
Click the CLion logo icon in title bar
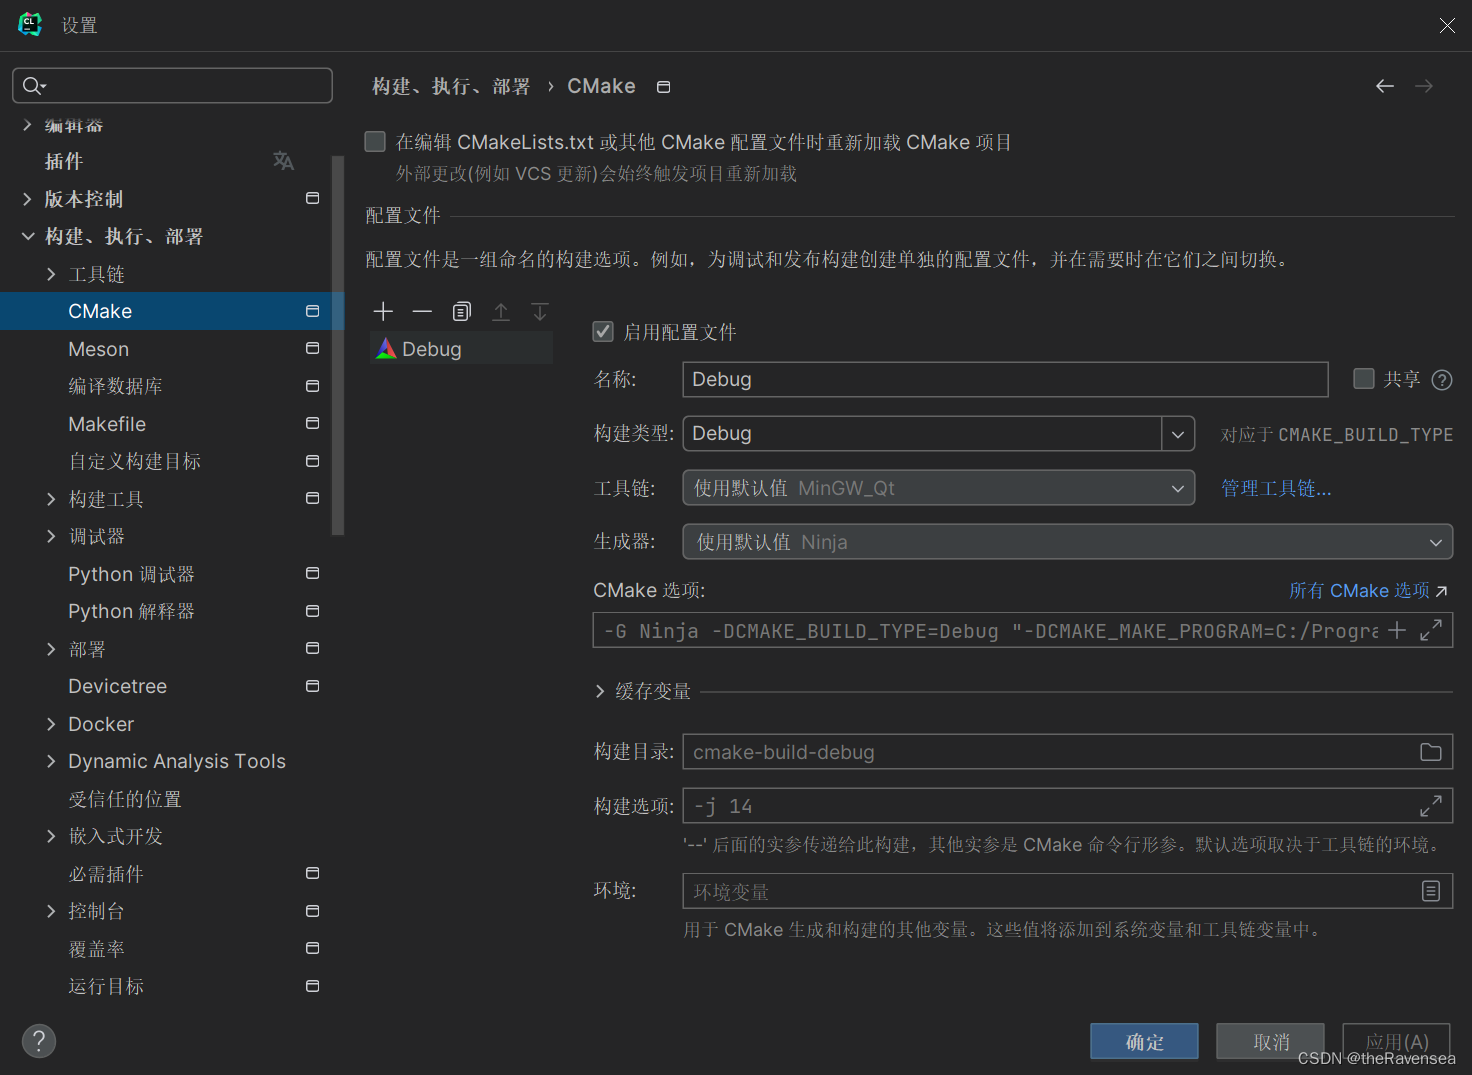pyautogui.click(x=30, y=24)
